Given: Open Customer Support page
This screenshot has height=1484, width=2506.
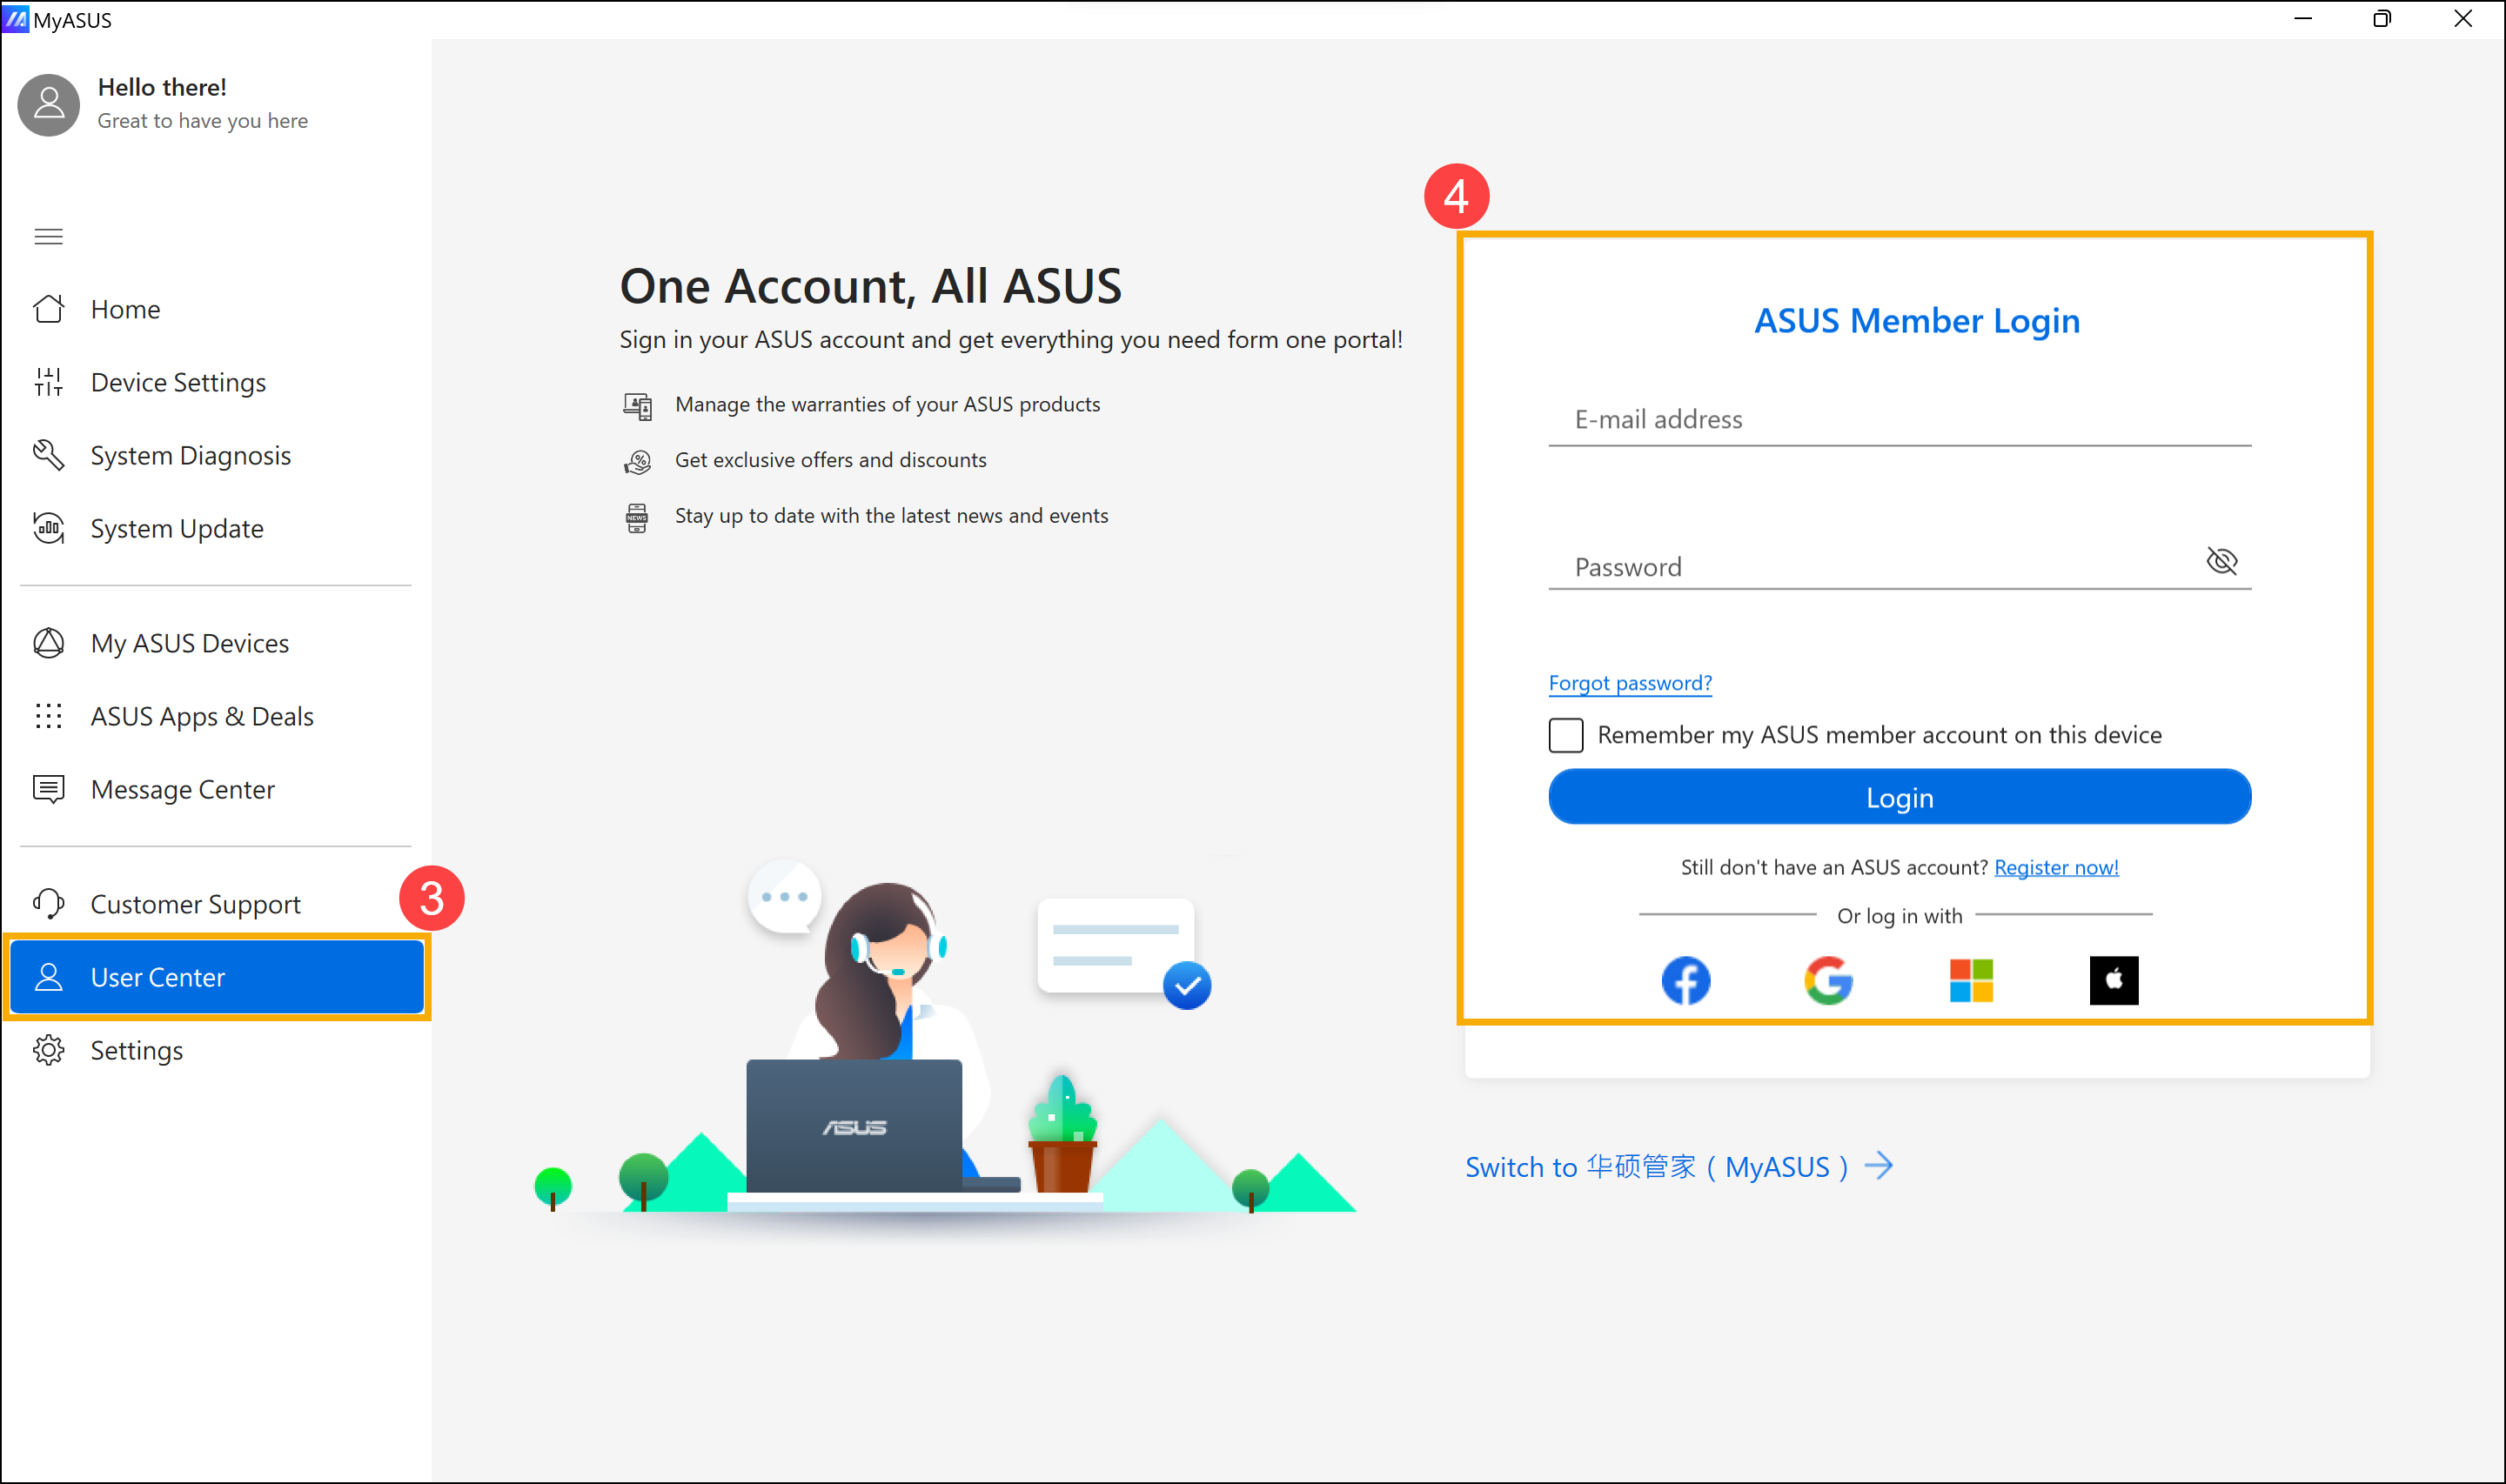Looking at the screenshot, I should (216, 904).
